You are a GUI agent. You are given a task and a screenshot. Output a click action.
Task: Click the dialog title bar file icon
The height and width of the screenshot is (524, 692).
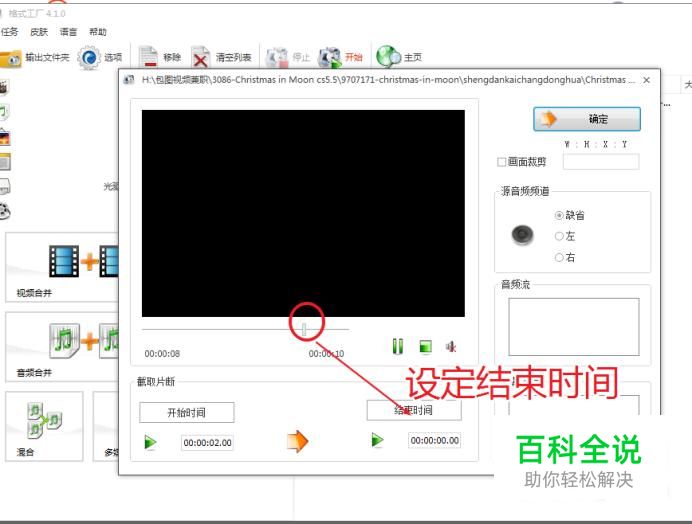click(129, 80)
